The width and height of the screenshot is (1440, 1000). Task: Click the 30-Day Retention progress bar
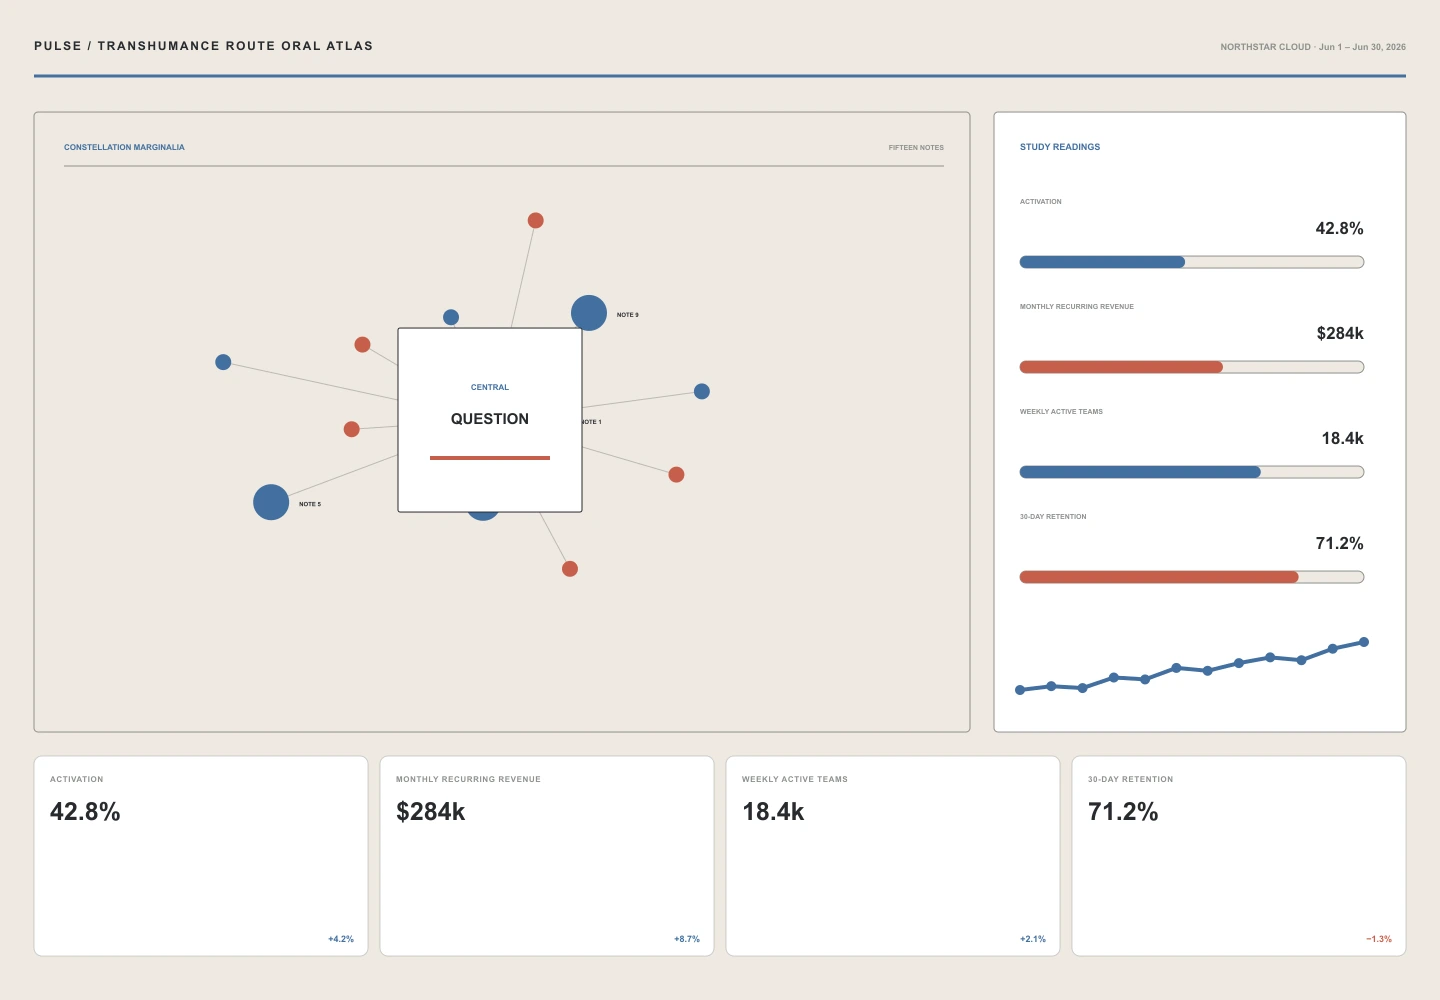(x=1192, y=577)
